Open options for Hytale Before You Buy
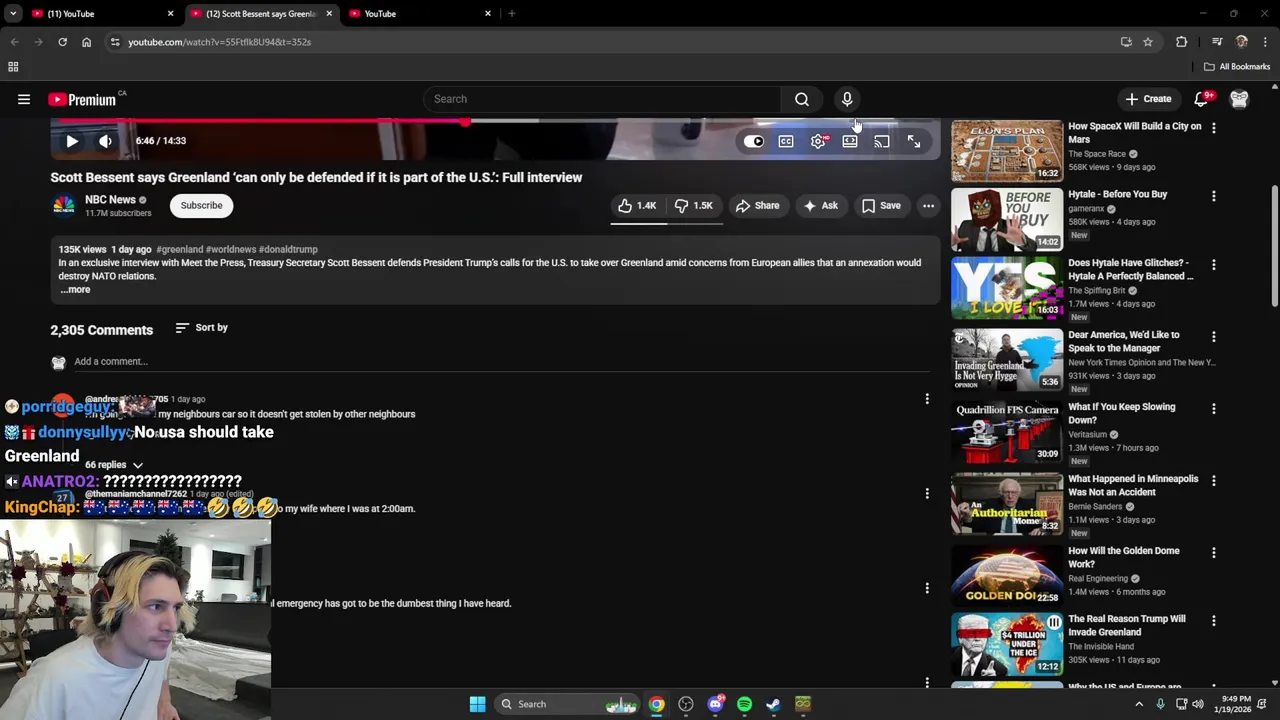 click(x=1214, y=196)
